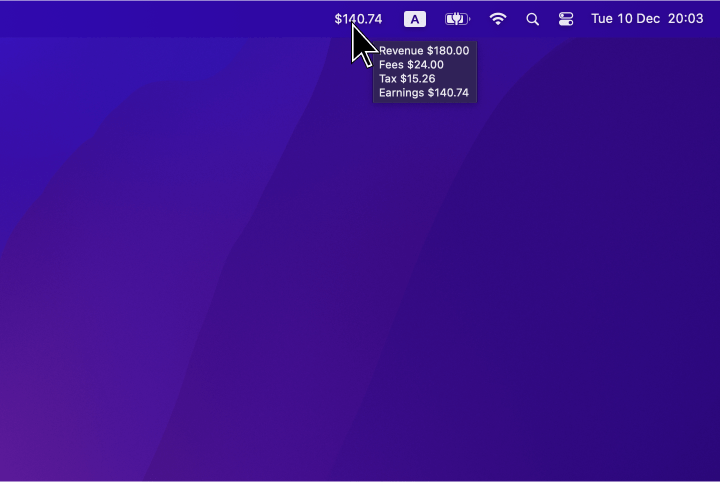
Task: Click the empty purple desktop wallpaper center
Action: click(360, 260)
